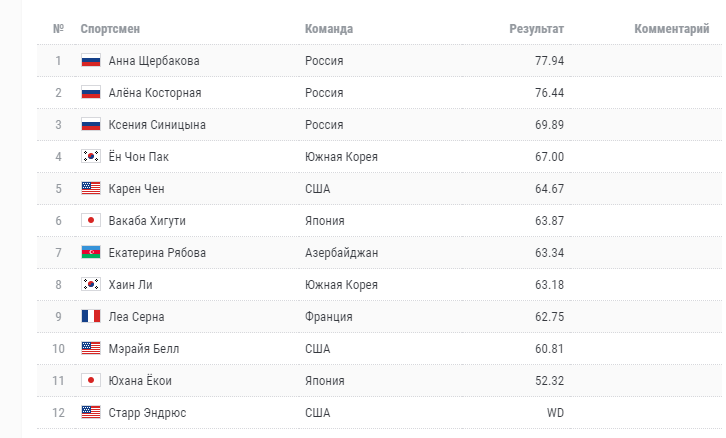726x438 pixels.
Task: Select the Команда column header
Action: [329, 29]
